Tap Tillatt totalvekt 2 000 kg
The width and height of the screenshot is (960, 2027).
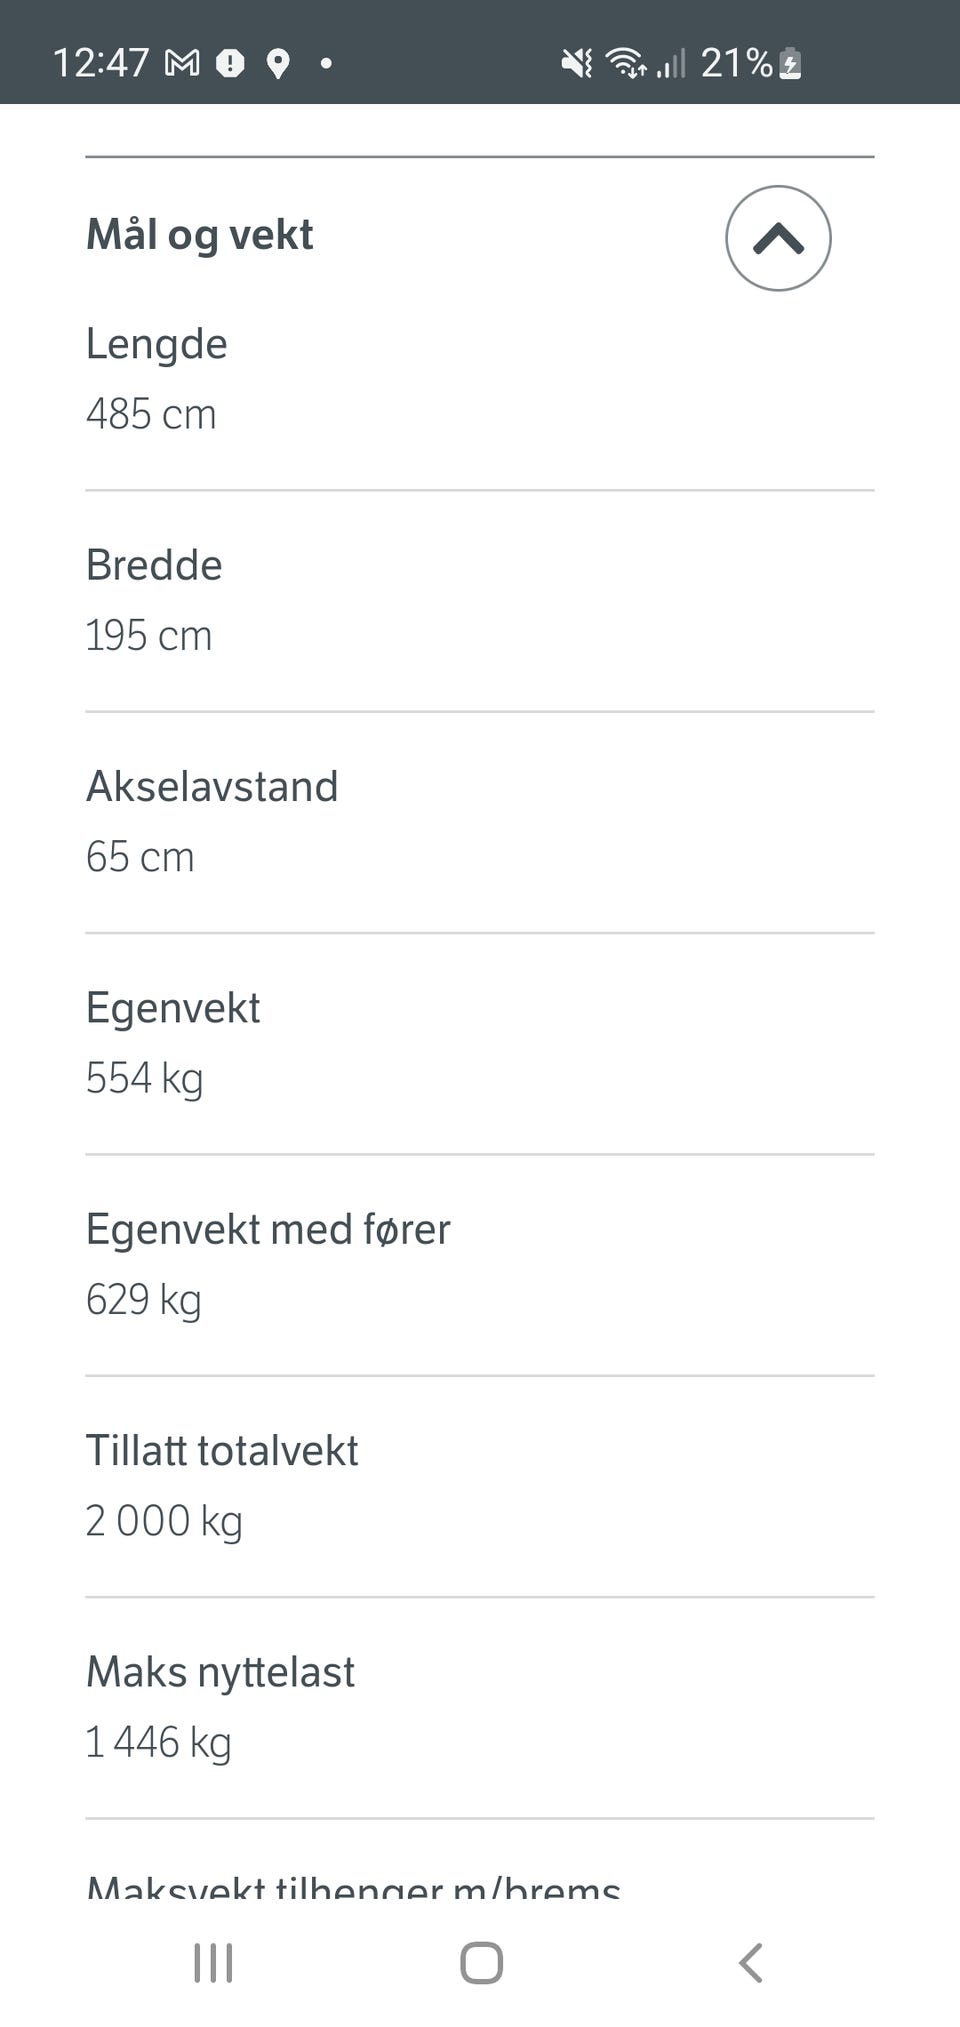point(480,1485)
